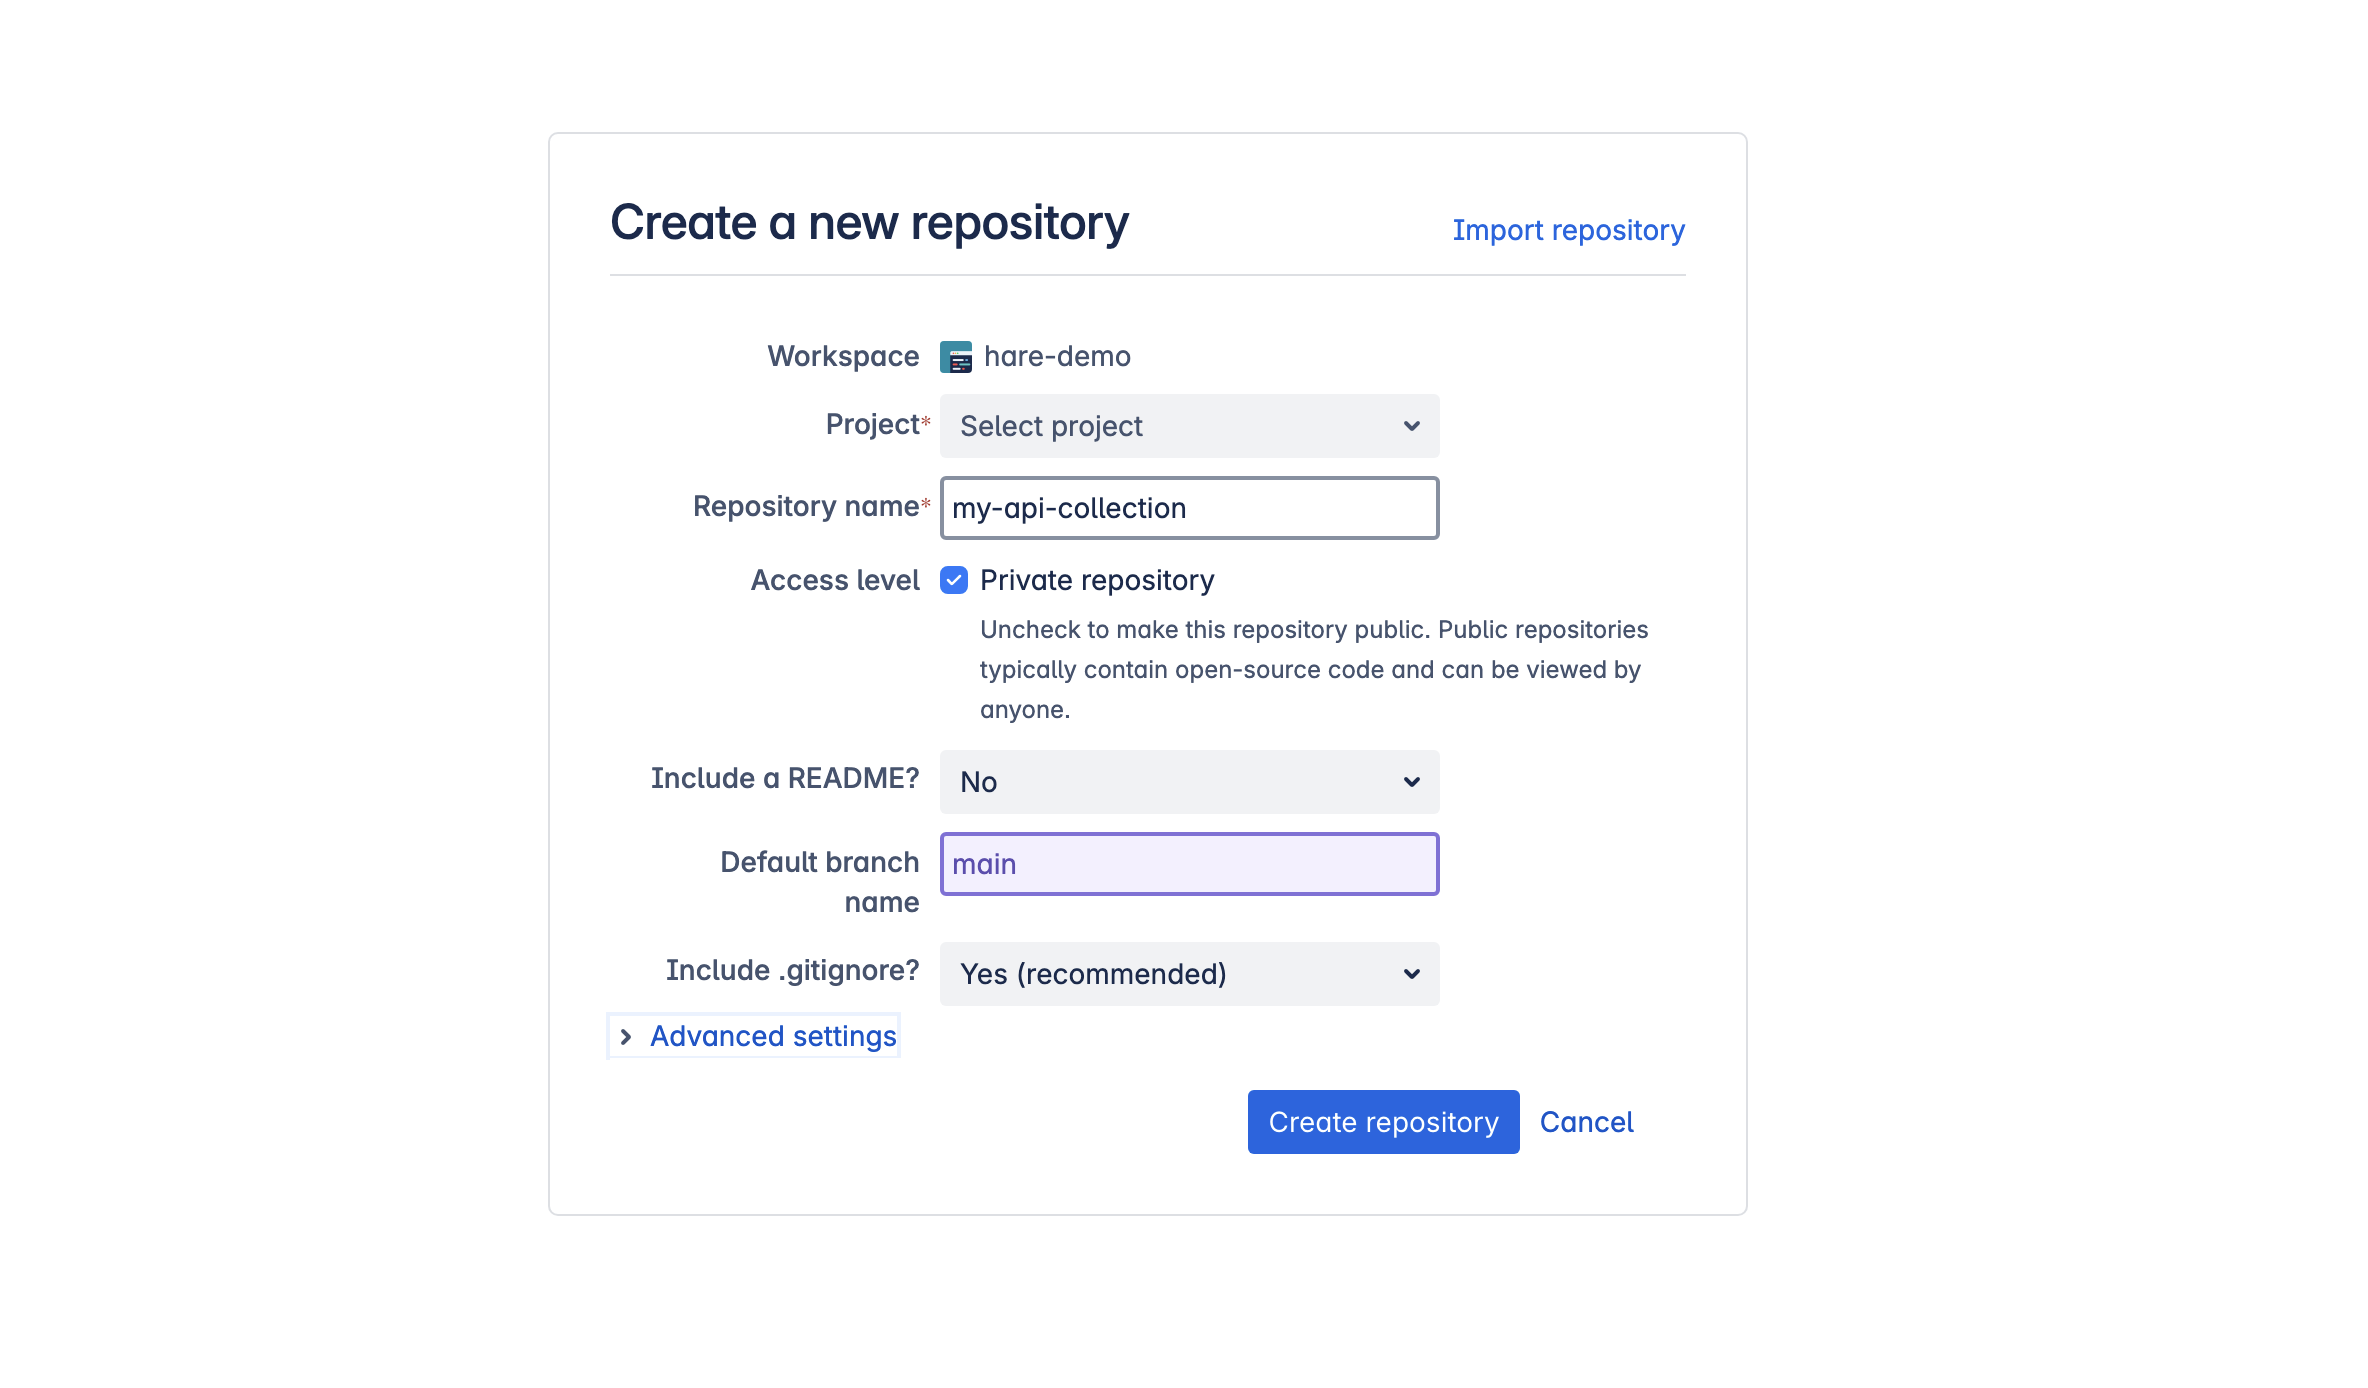Click the blue checkmark icon beside Private repository
The width and height of the screenshot is (2368, 1388).
click(x=954, y=580)
